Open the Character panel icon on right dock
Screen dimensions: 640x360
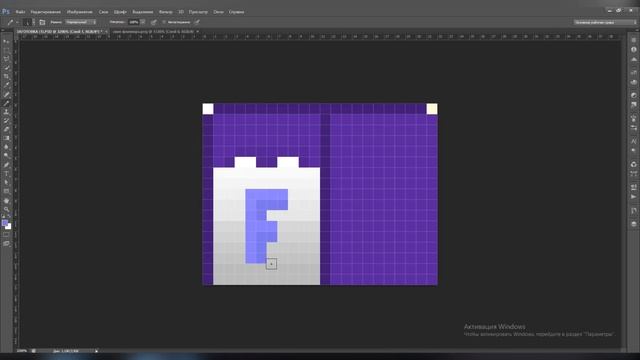coord(633,141)
